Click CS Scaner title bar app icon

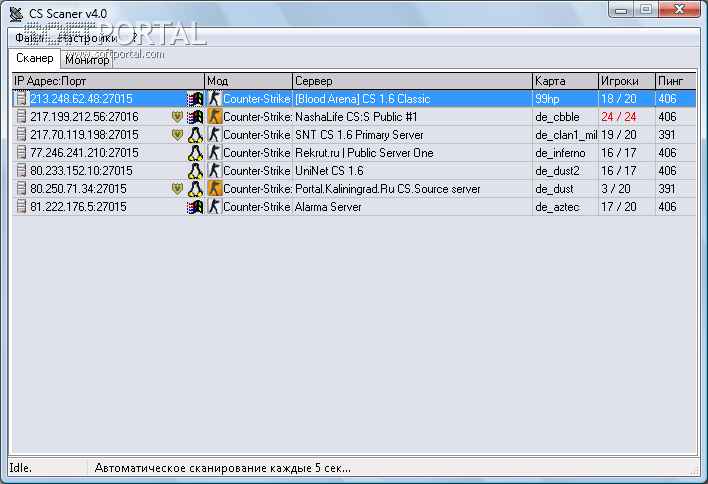pos(16,14)
